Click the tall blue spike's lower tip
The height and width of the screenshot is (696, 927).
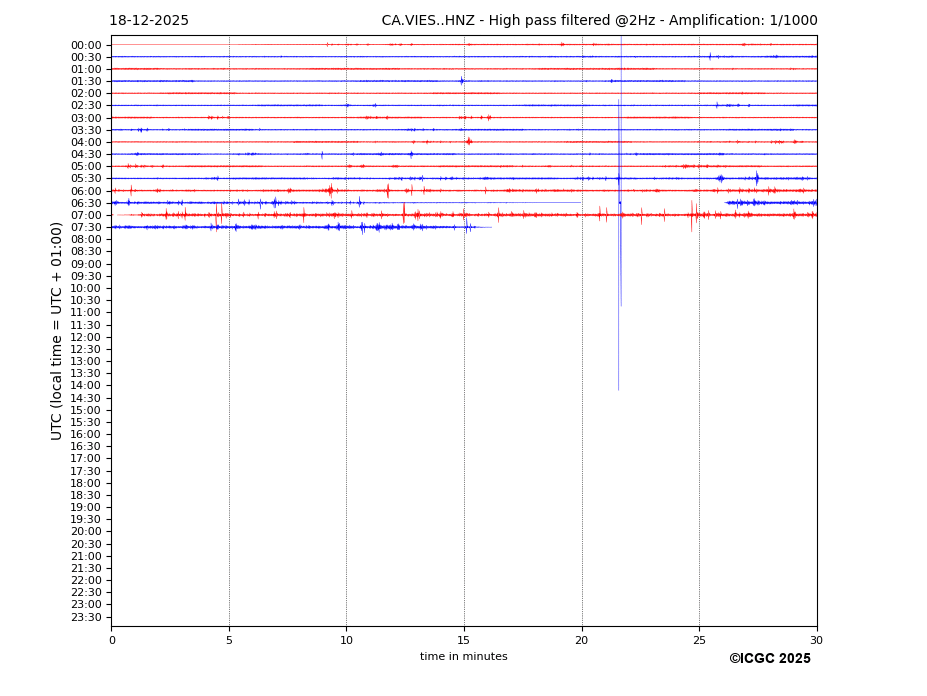618,388
